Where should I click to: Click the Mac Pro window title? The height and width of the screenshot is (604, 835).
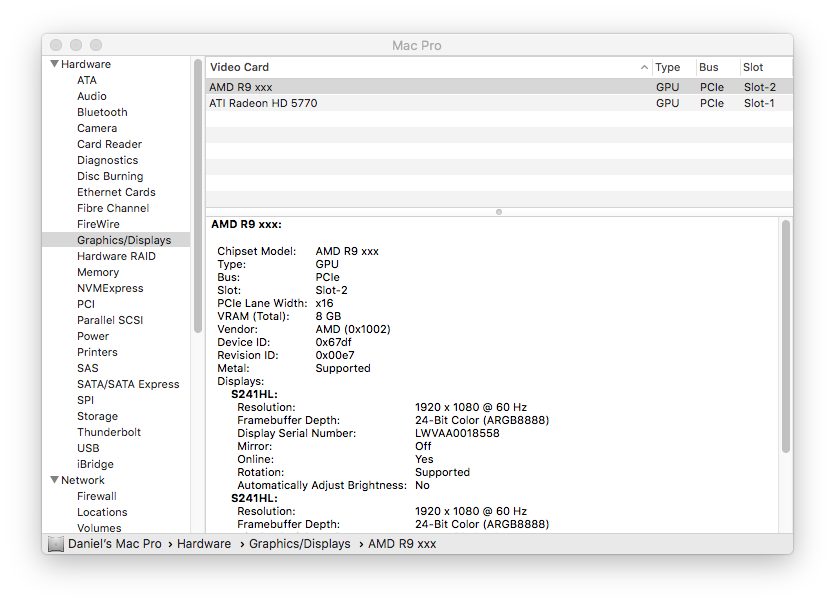[416, 45]
